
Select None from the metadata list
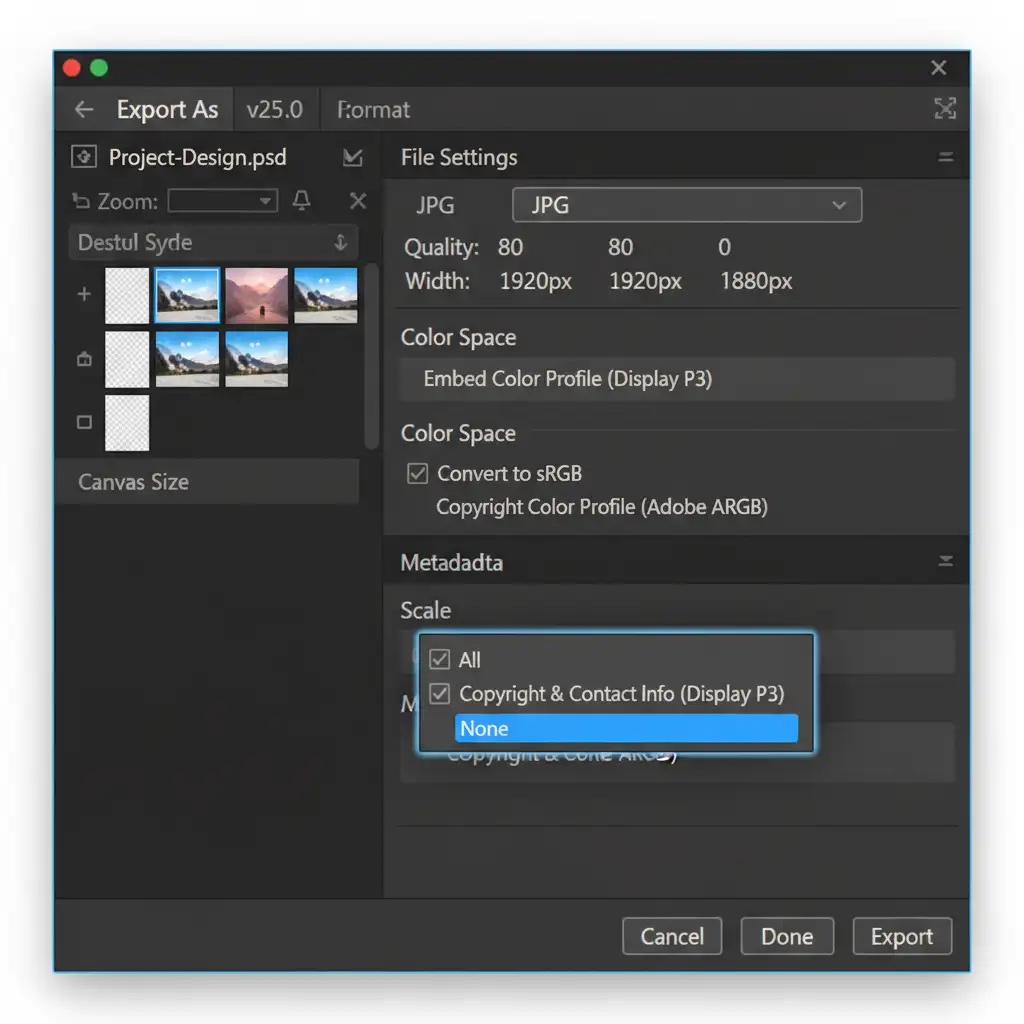[626, 729]
